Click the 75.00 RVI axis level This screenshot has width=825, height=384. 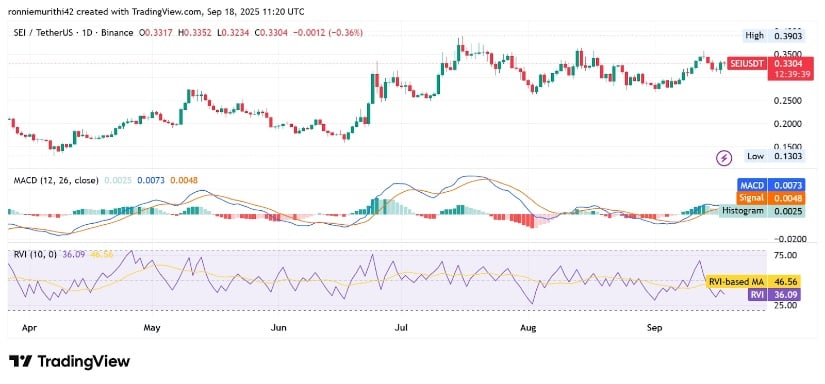pyautogui.click(x=782, y=255)
